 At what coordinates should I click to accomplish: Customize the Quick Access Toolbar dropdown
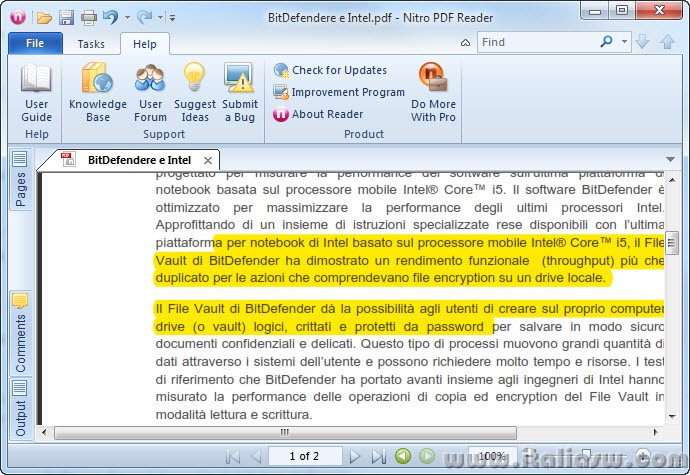pyautogui.click(x=172, y=18)
